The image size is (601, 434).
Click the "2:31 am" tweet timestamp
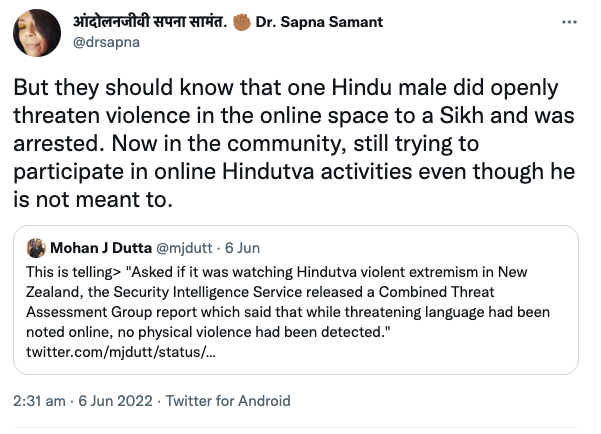pyautogui.click(x=42, y=401)
